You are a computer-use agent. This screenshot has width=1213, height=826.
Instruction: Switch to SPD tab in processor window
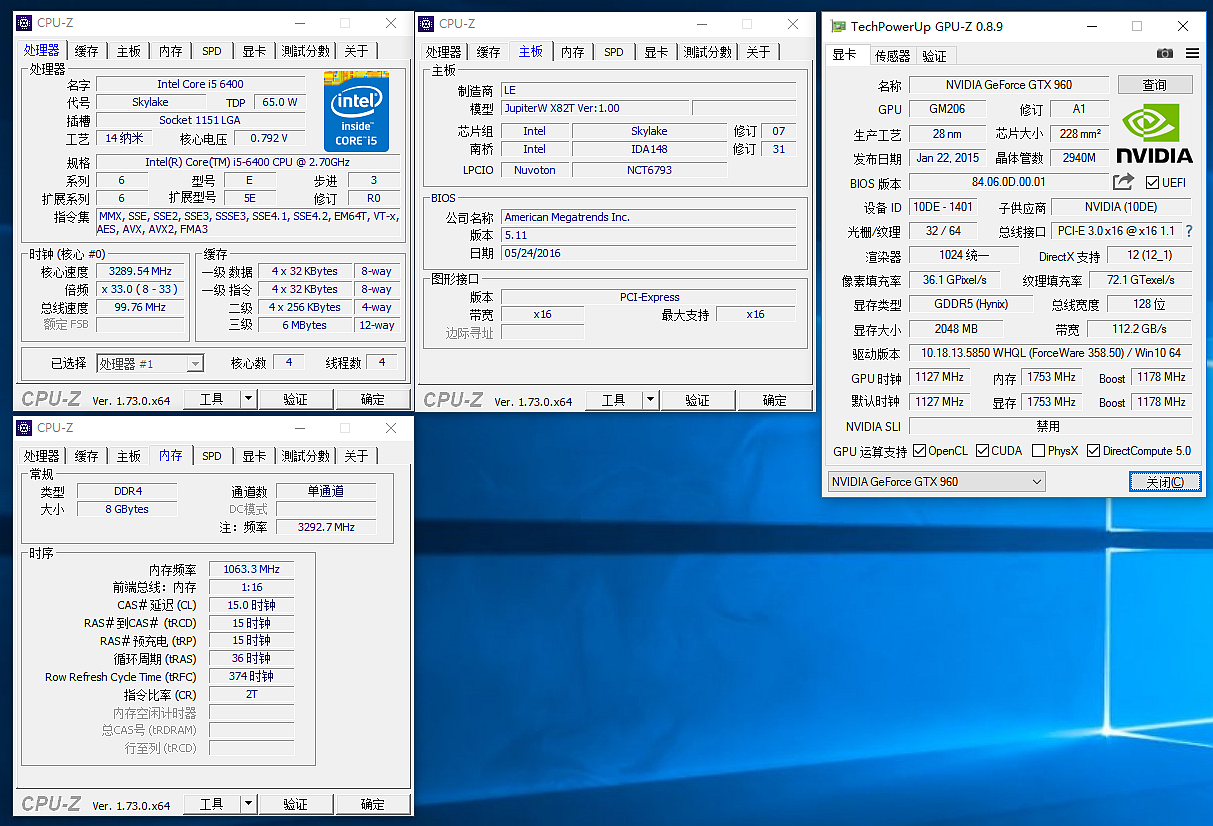(x=212, y=51)
